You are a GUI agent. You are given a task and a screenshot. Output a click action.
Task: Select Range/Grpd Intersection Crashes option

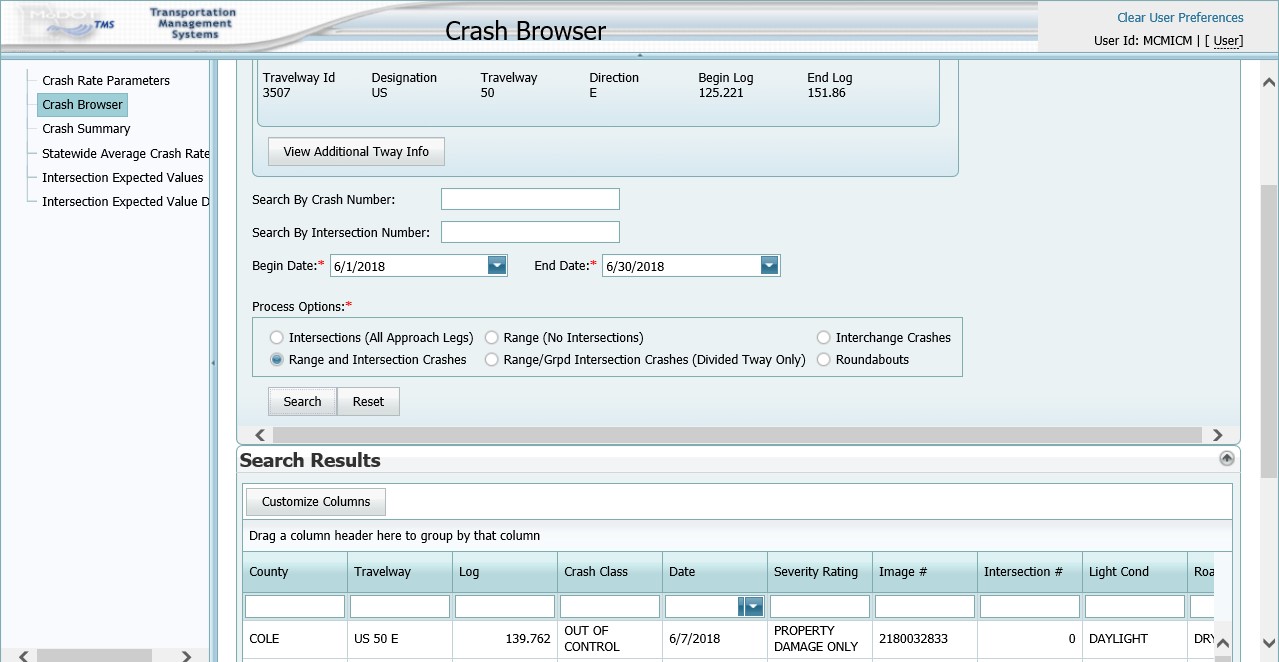tap(492, 360)
